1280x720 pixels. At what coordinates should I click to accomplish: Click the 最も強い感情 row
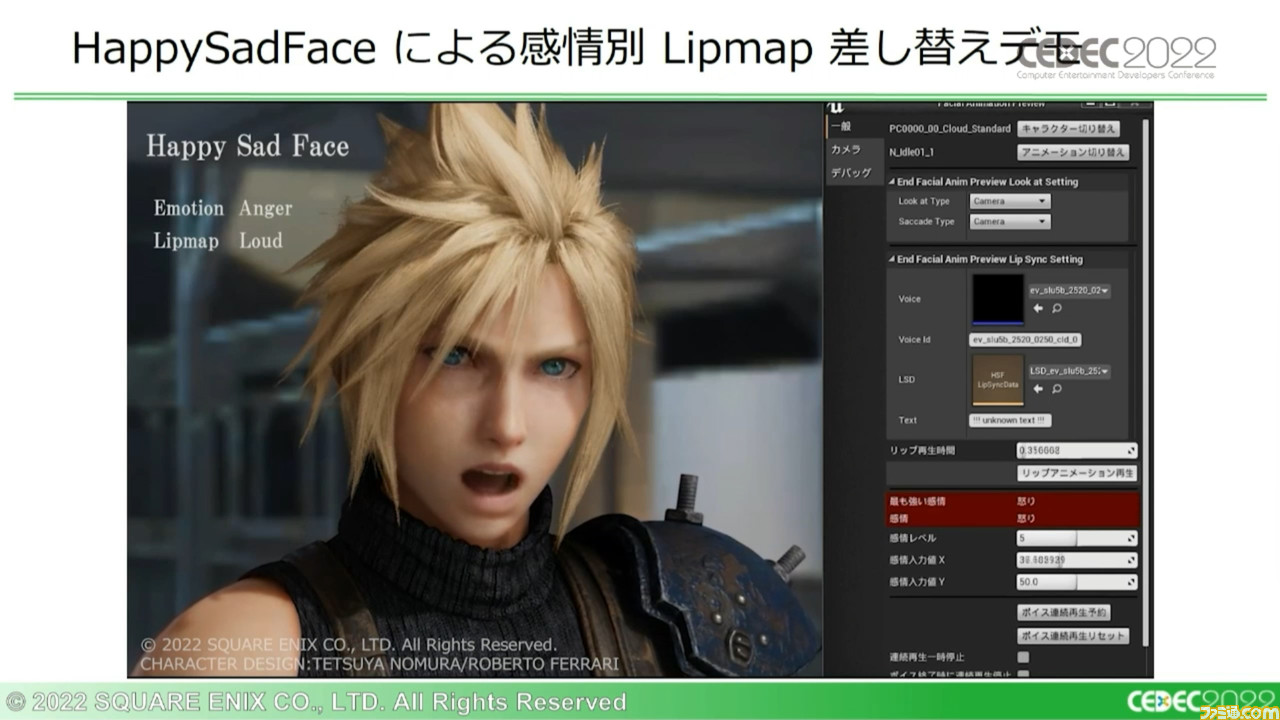tap(1013, 501)
